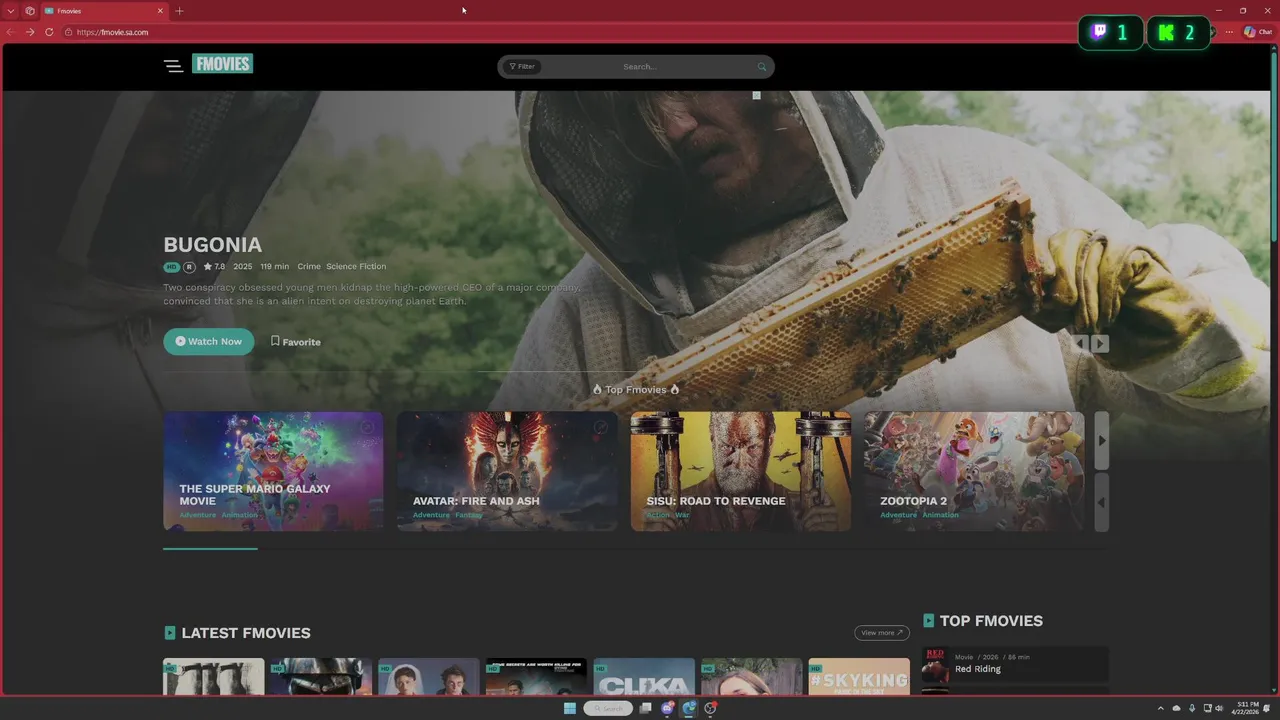Viewport: 1280px width, 720px height.
Task: Click War tag on Sisu card
Action: coord(682,515)
